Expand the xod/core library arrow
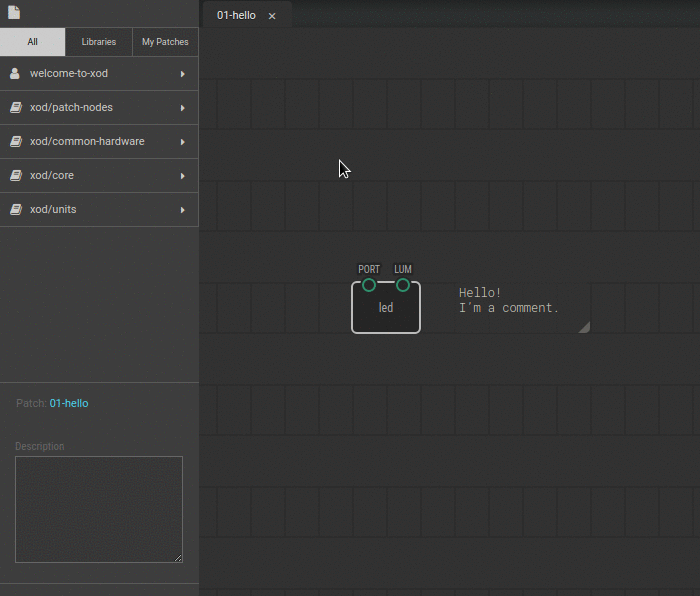Screen dimensions: 700x596 coord(182,176)
